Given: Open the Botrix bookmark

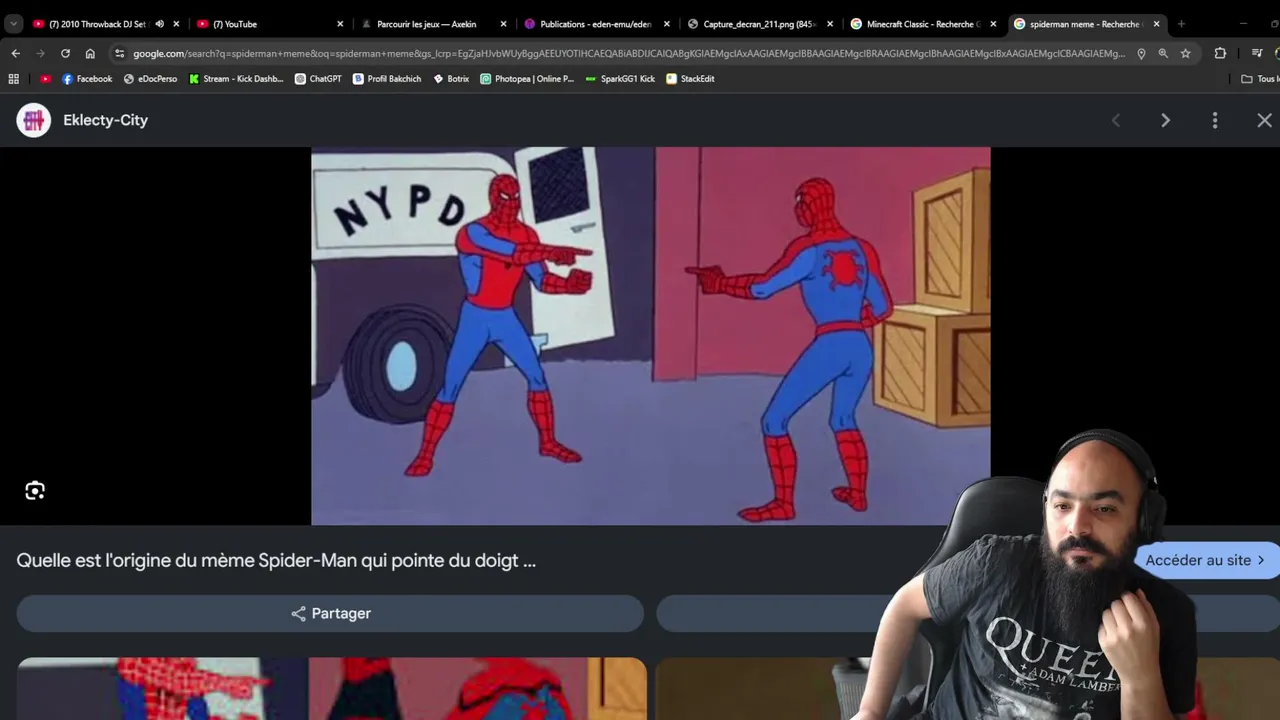Looking at the screenshot, I should [x=451, y=78].
